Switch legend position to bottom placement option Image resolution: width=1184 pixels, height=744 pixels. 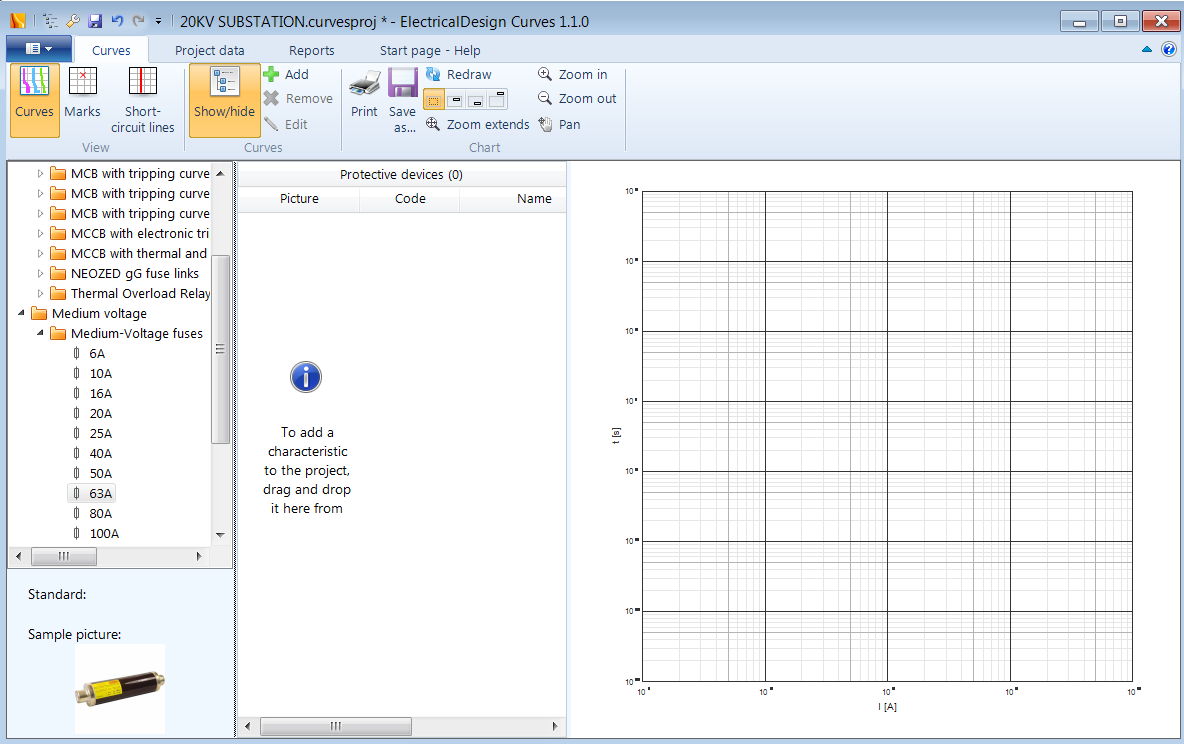tap(476, 99)
